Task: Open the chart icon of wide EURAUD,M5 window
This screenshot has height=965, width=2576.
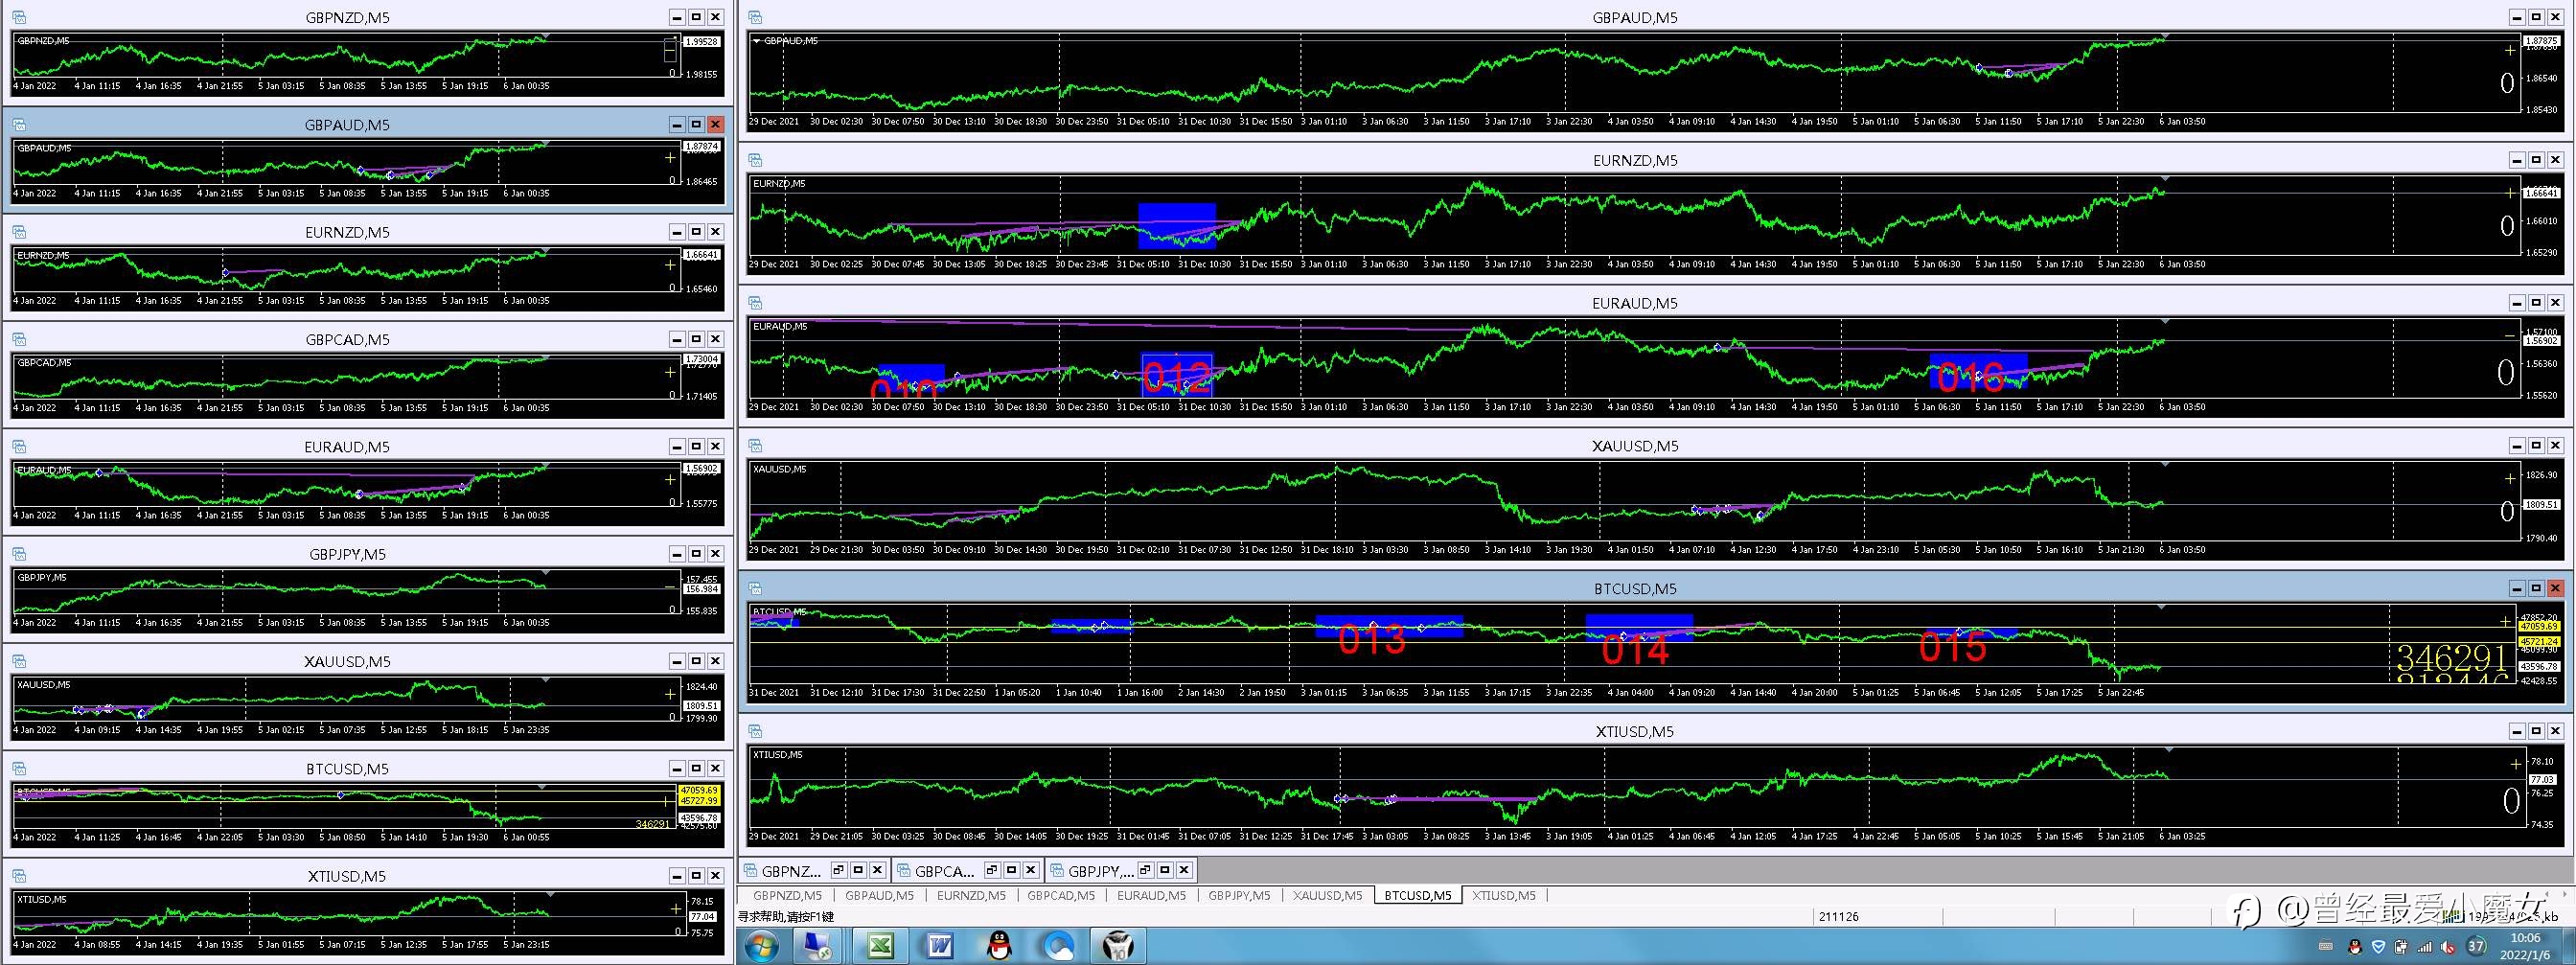Action: (756, 303)
